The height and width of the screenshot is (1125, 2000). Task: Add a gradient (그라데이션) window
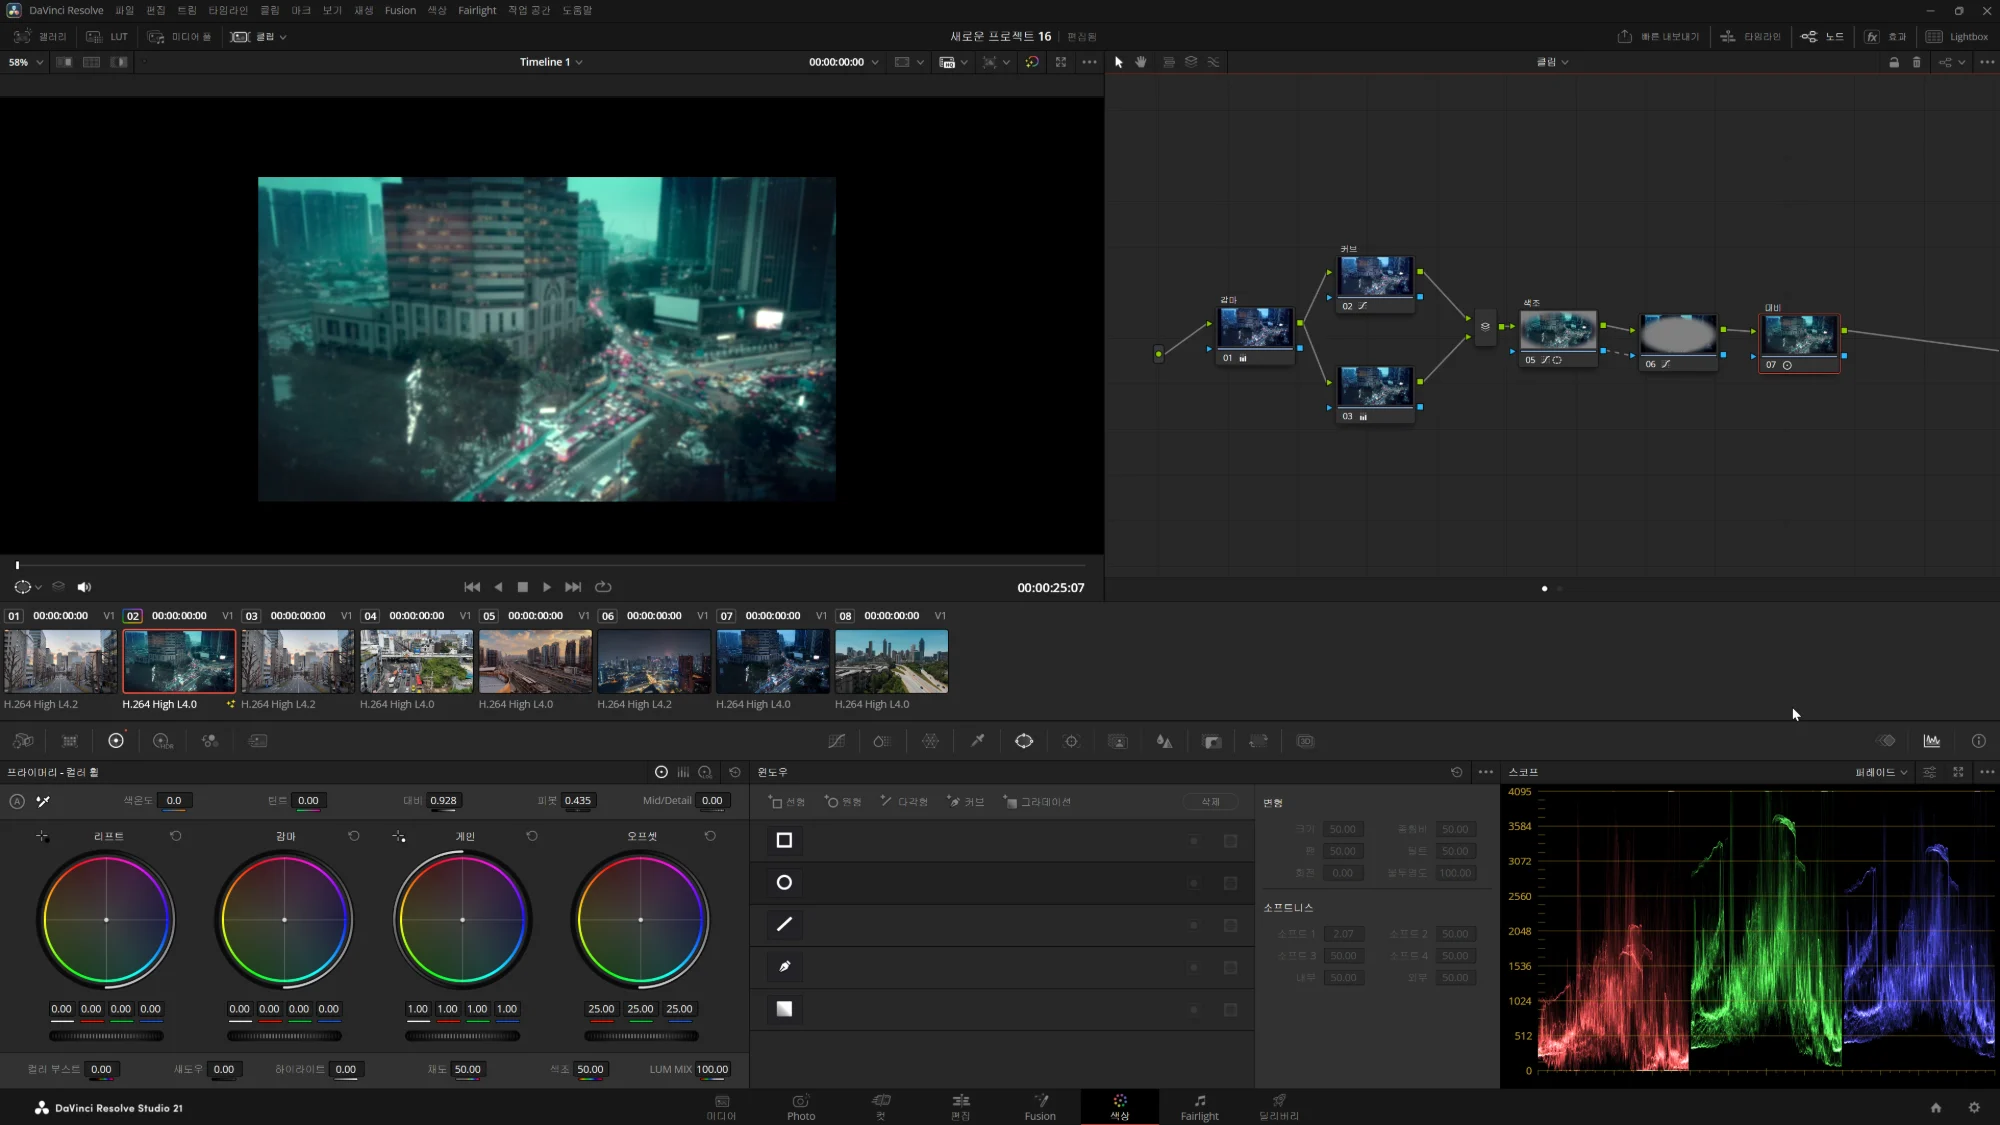point(1038,802)
